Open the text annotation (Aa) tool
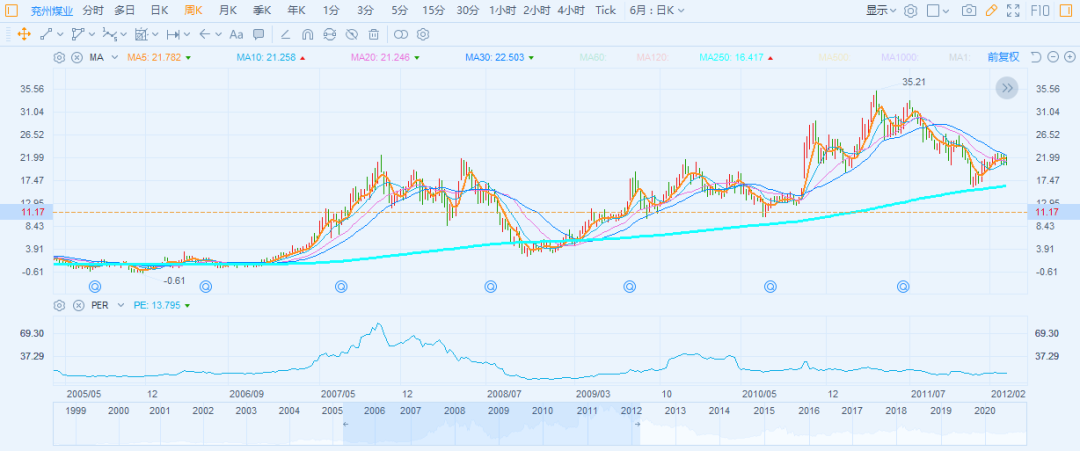This screenshot has height=451, width=1080. (236, 34)
